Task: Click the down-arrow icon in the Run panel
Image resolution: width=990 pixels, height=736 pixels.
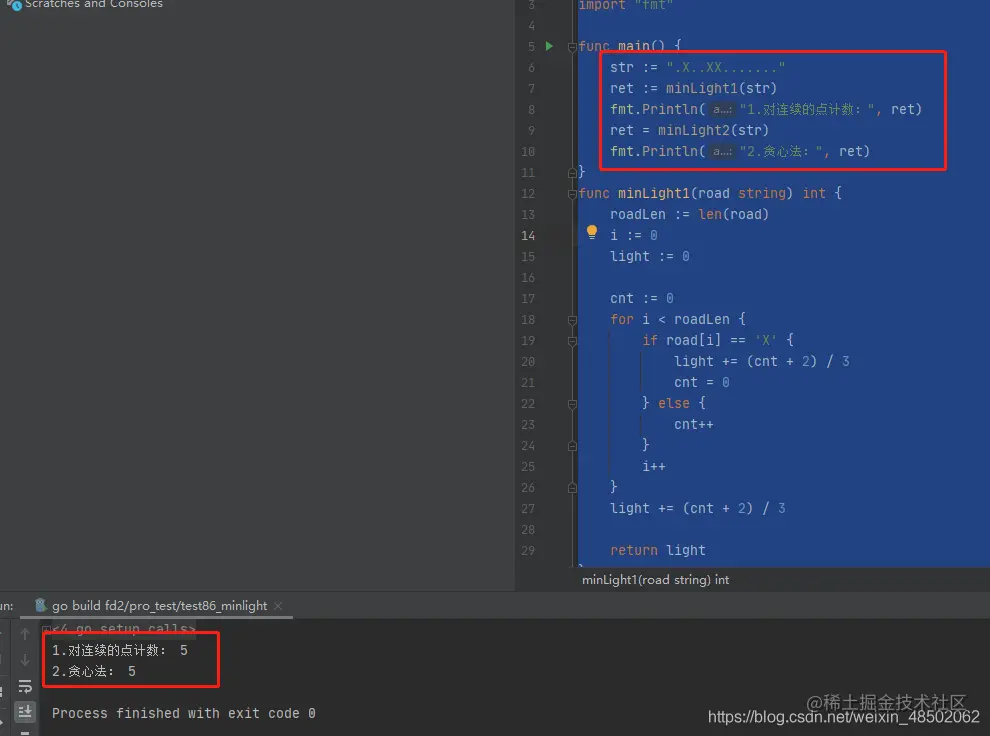Action: point(25,660)
